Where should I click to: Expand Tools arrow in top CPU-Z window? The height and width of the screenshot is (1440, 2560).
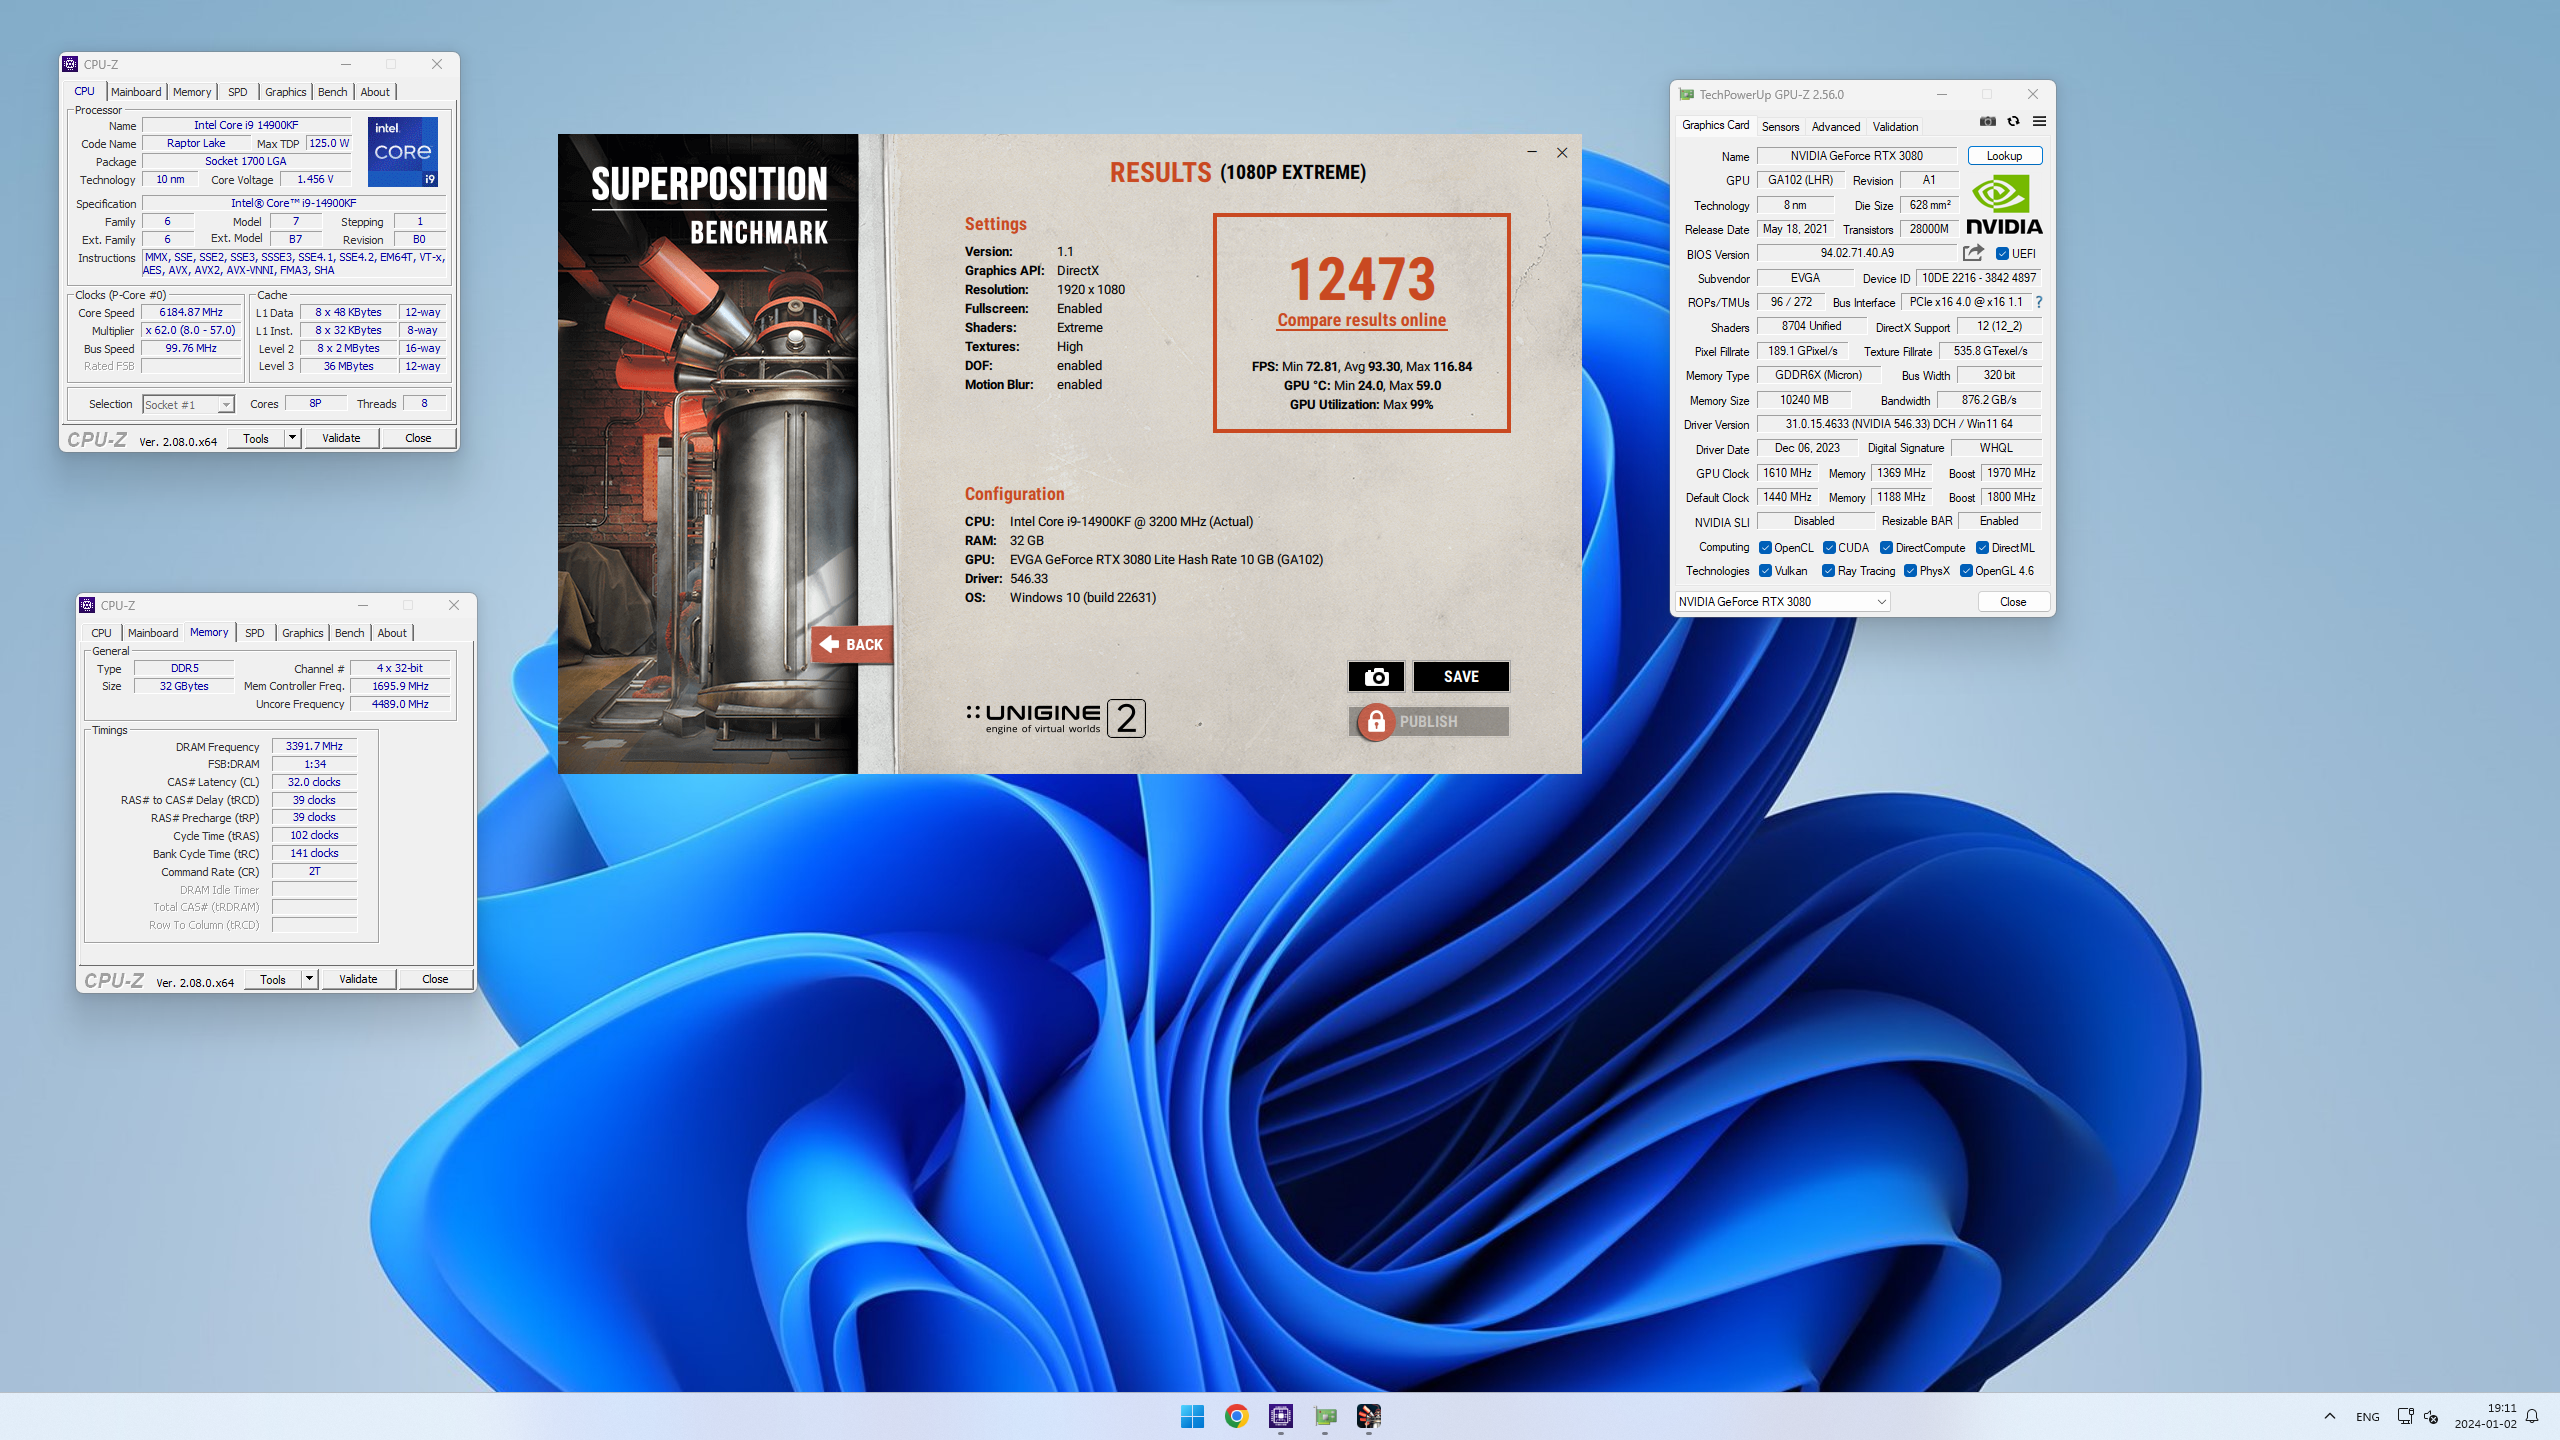292,438
